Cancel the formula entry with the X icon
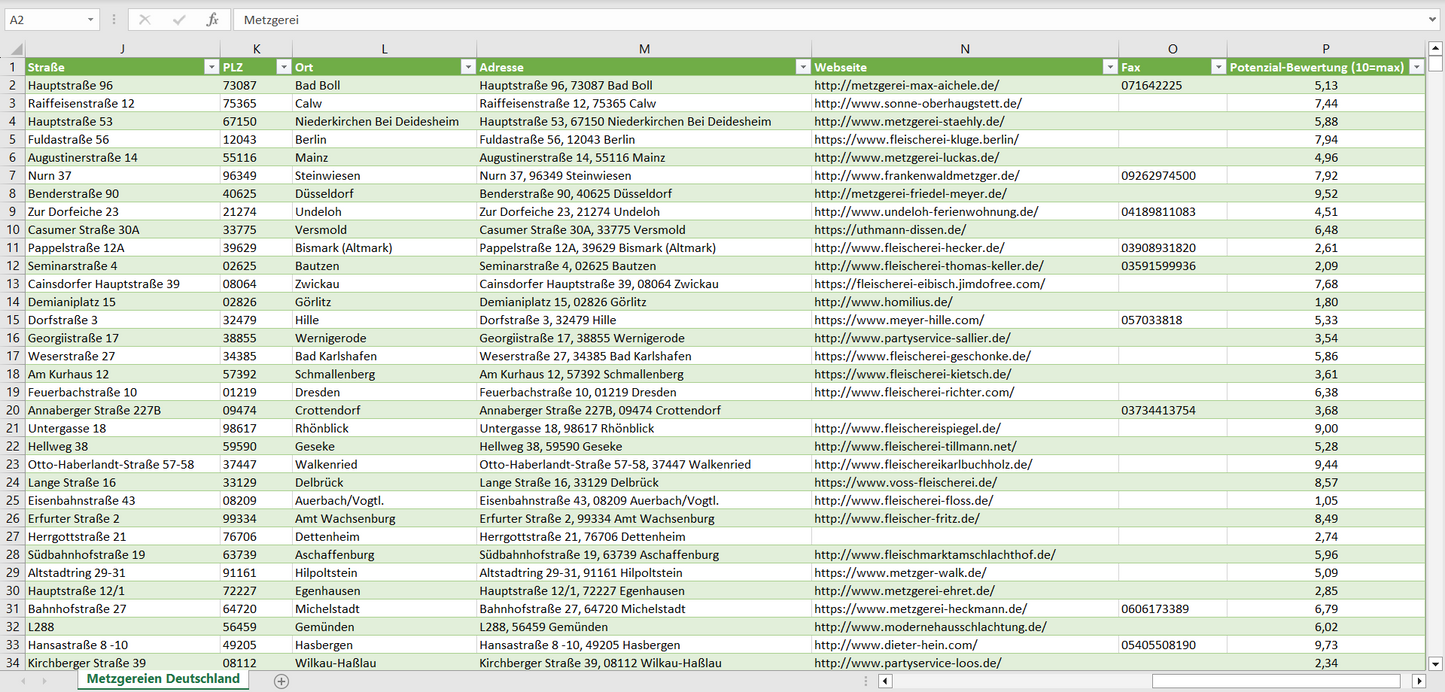 (x=145, y=20)
